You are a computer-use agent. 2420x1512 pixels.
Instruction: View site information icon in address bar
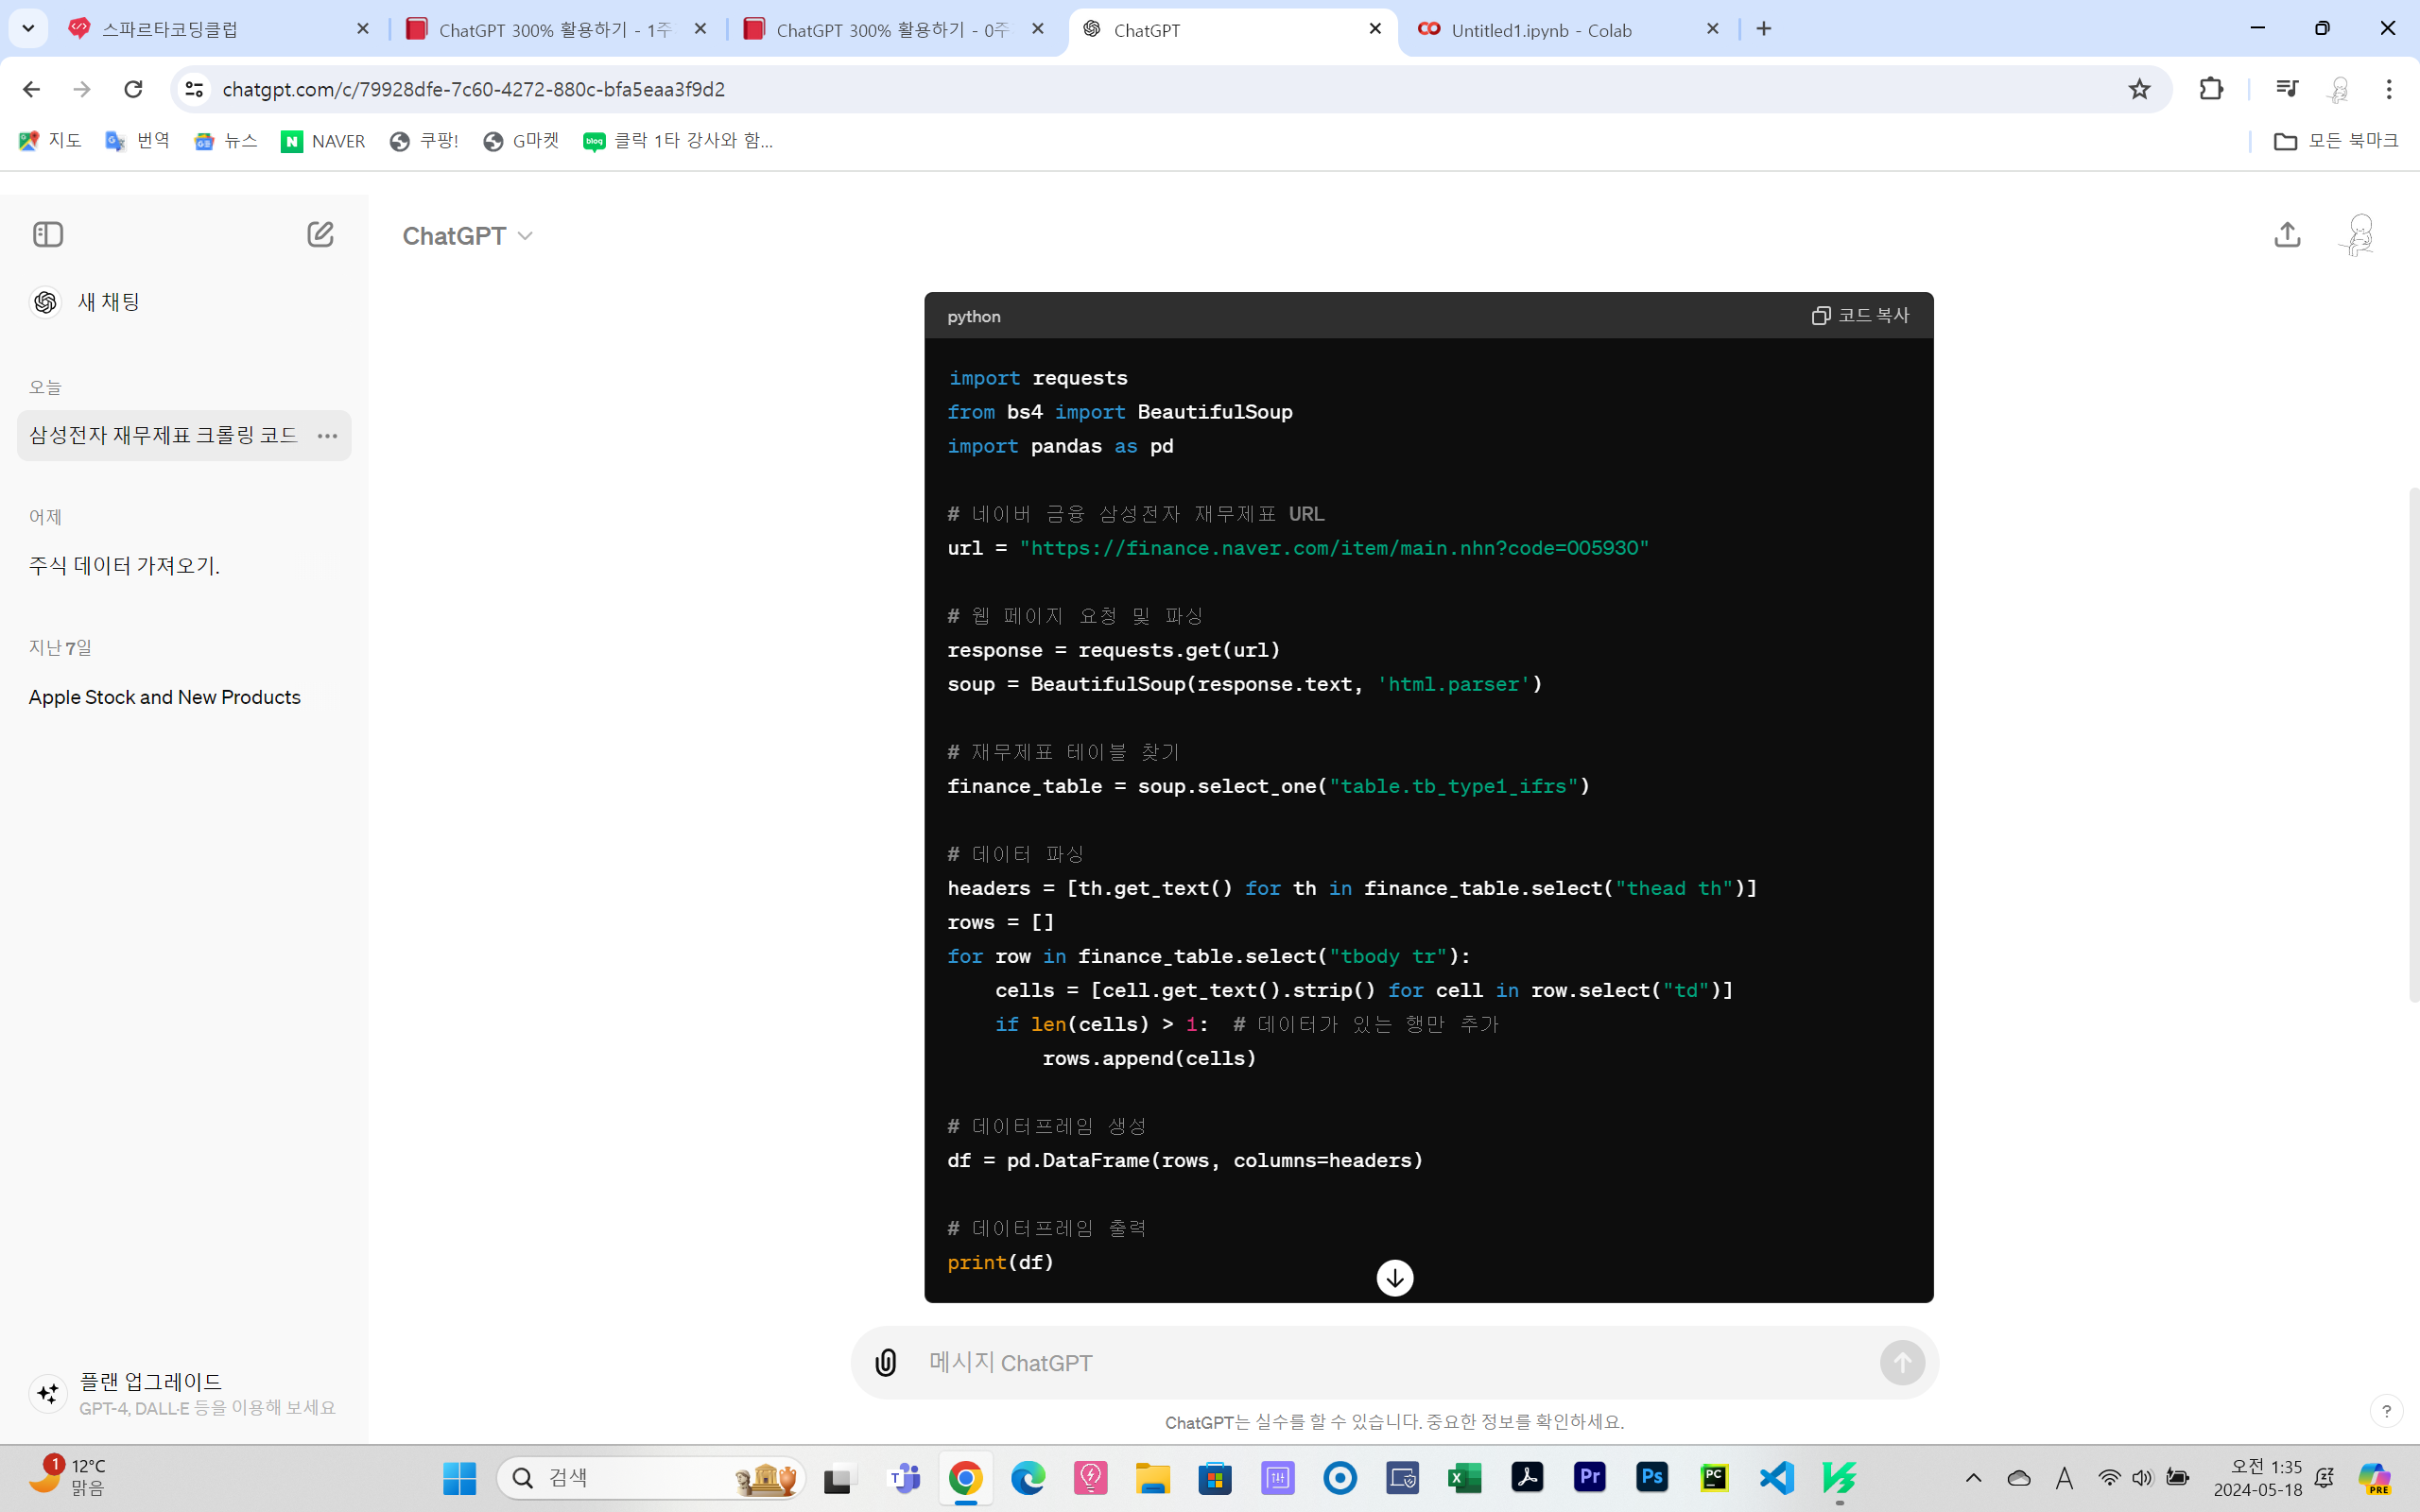(x=195, y=89)
